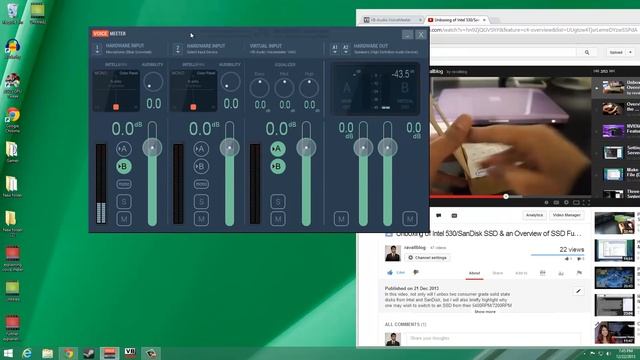Select the About tab under the video
Screen dimensions: 640x360
tap(474, 273)
